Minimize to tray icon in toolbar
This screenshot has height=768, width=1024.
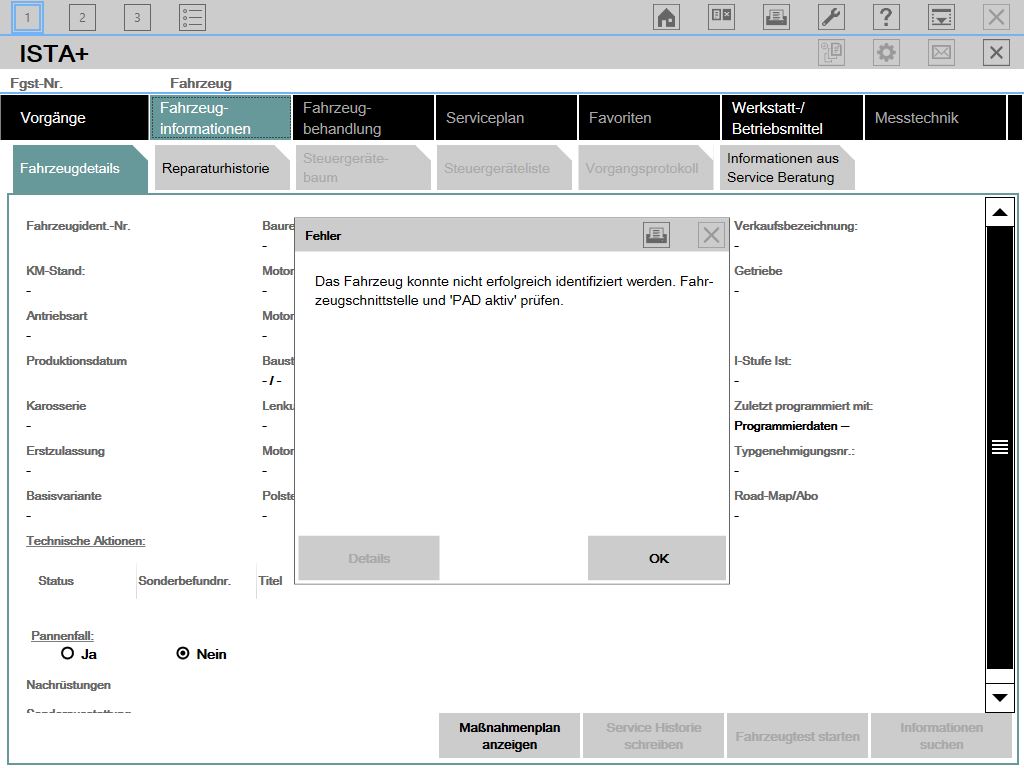click(941, 17)
